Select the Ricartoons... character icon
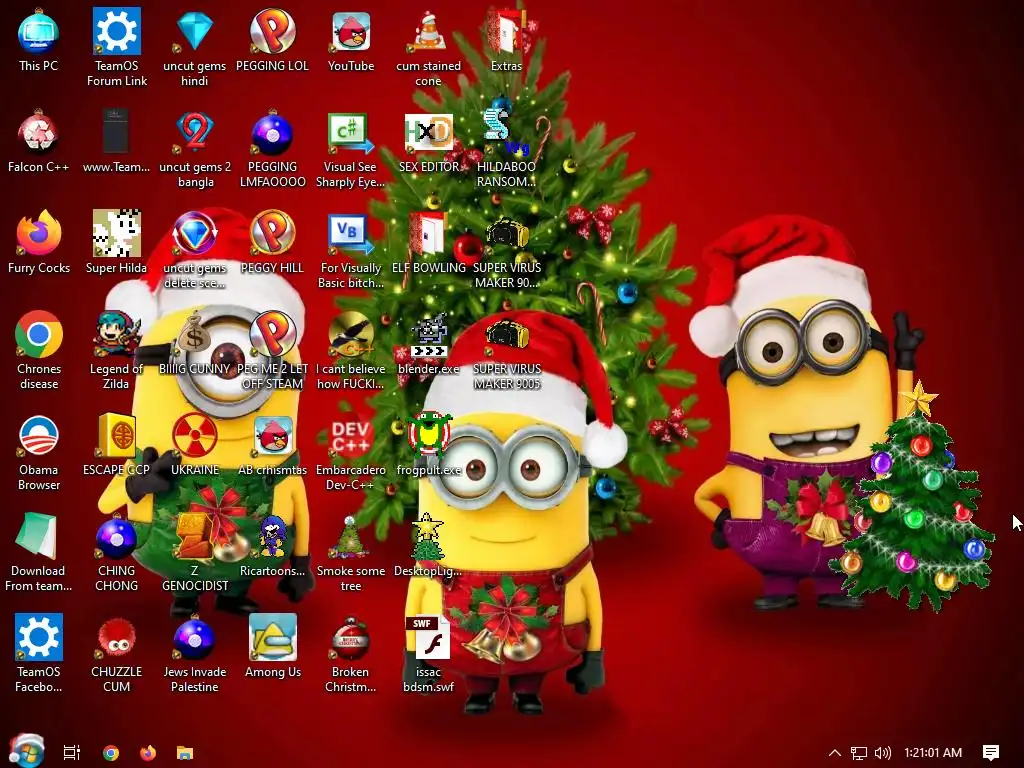 coord(272,545)
